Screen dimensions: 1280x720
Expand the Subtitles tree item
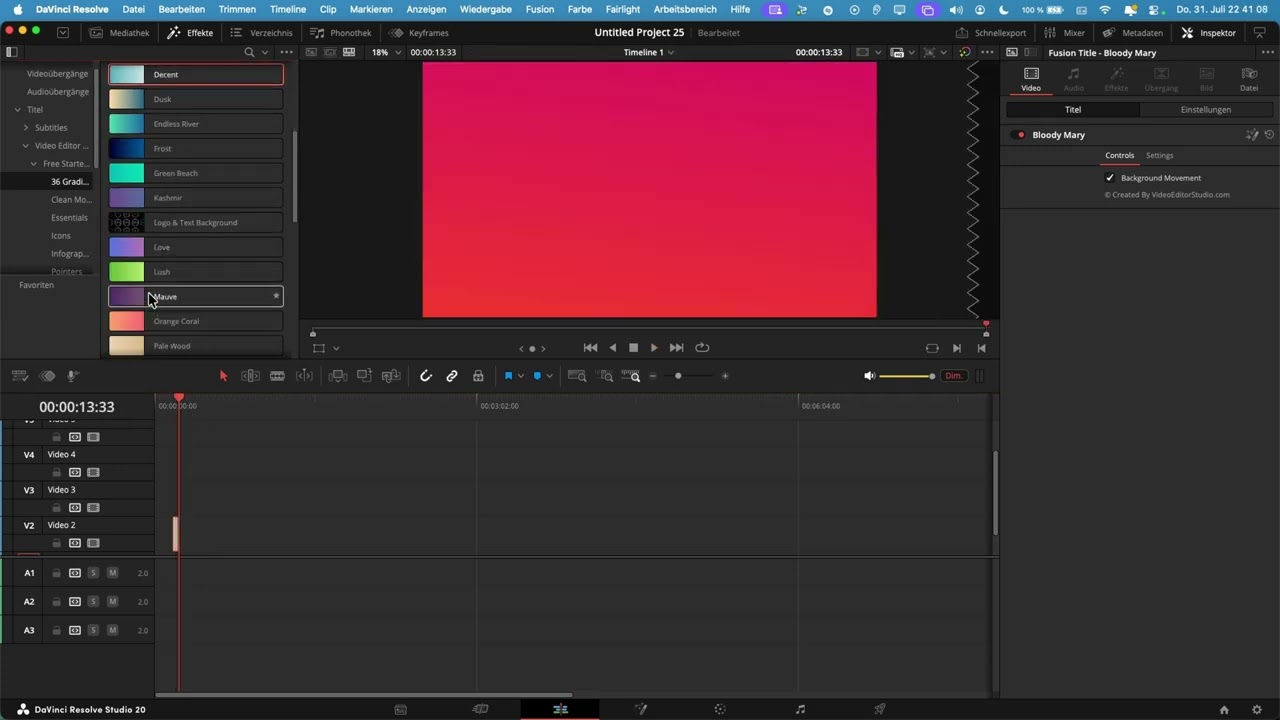(26, 128)
